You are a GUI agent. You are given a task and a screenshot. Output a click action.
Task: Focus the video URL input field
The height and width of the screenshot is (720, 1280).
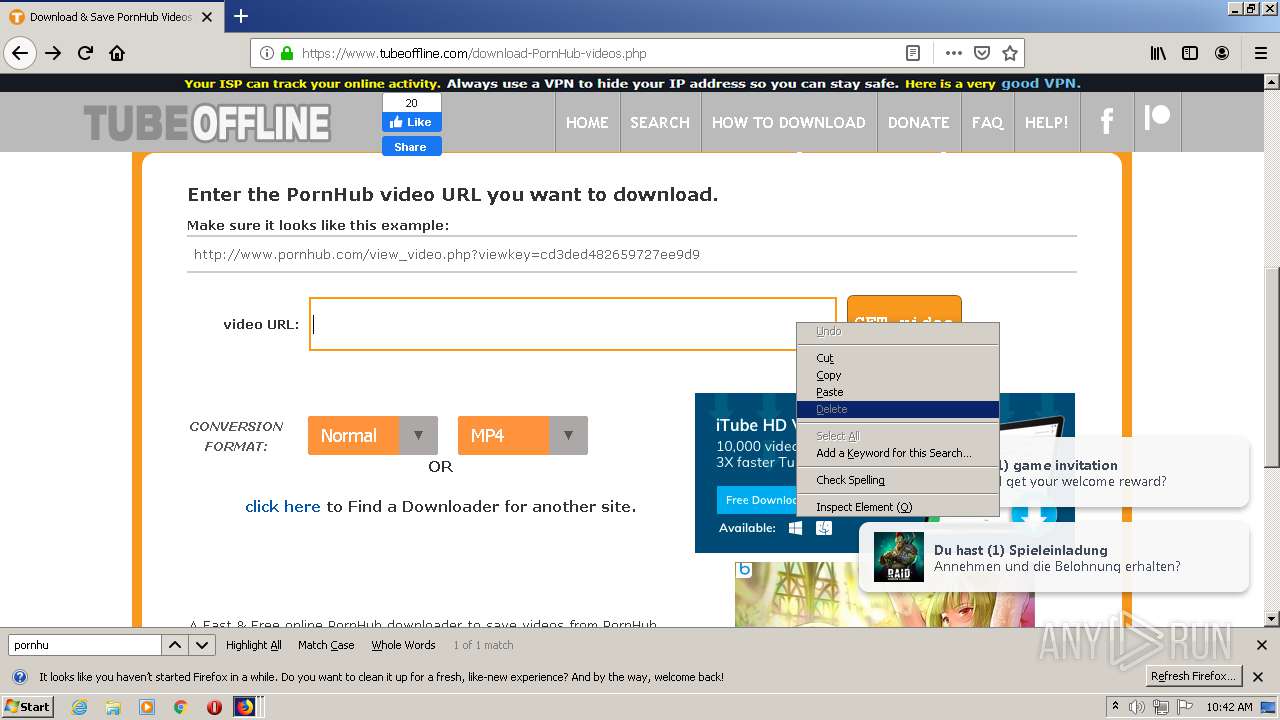coord(573,324)
